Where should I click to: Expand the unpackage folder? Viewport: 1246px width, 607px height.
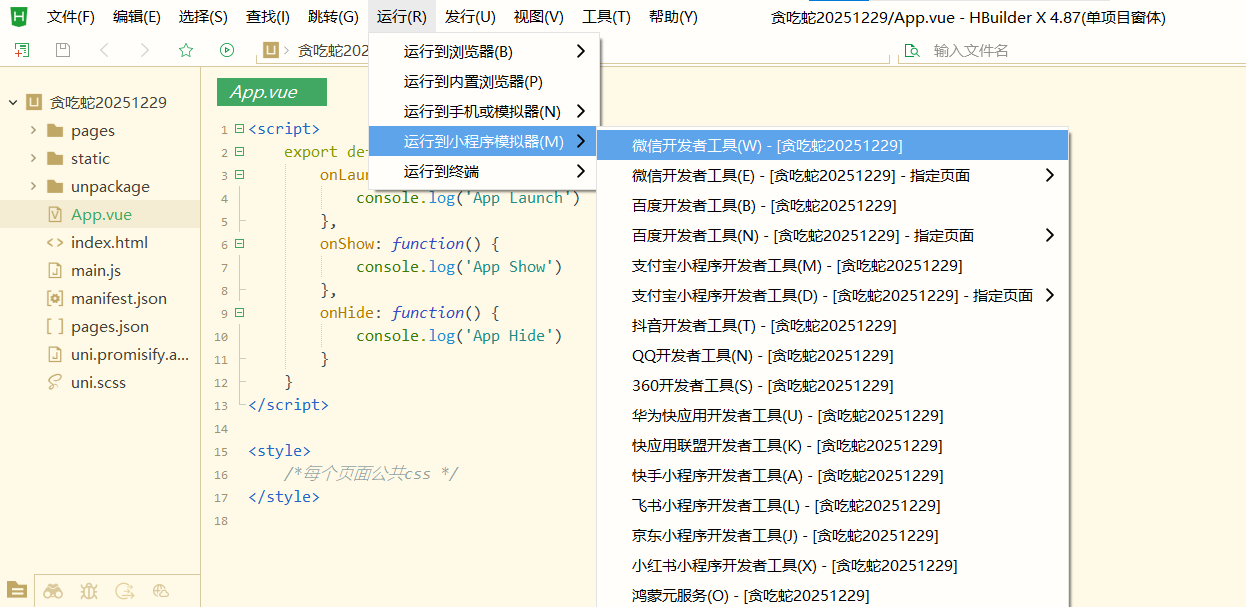pyautogui.click(x=33, y=186)
